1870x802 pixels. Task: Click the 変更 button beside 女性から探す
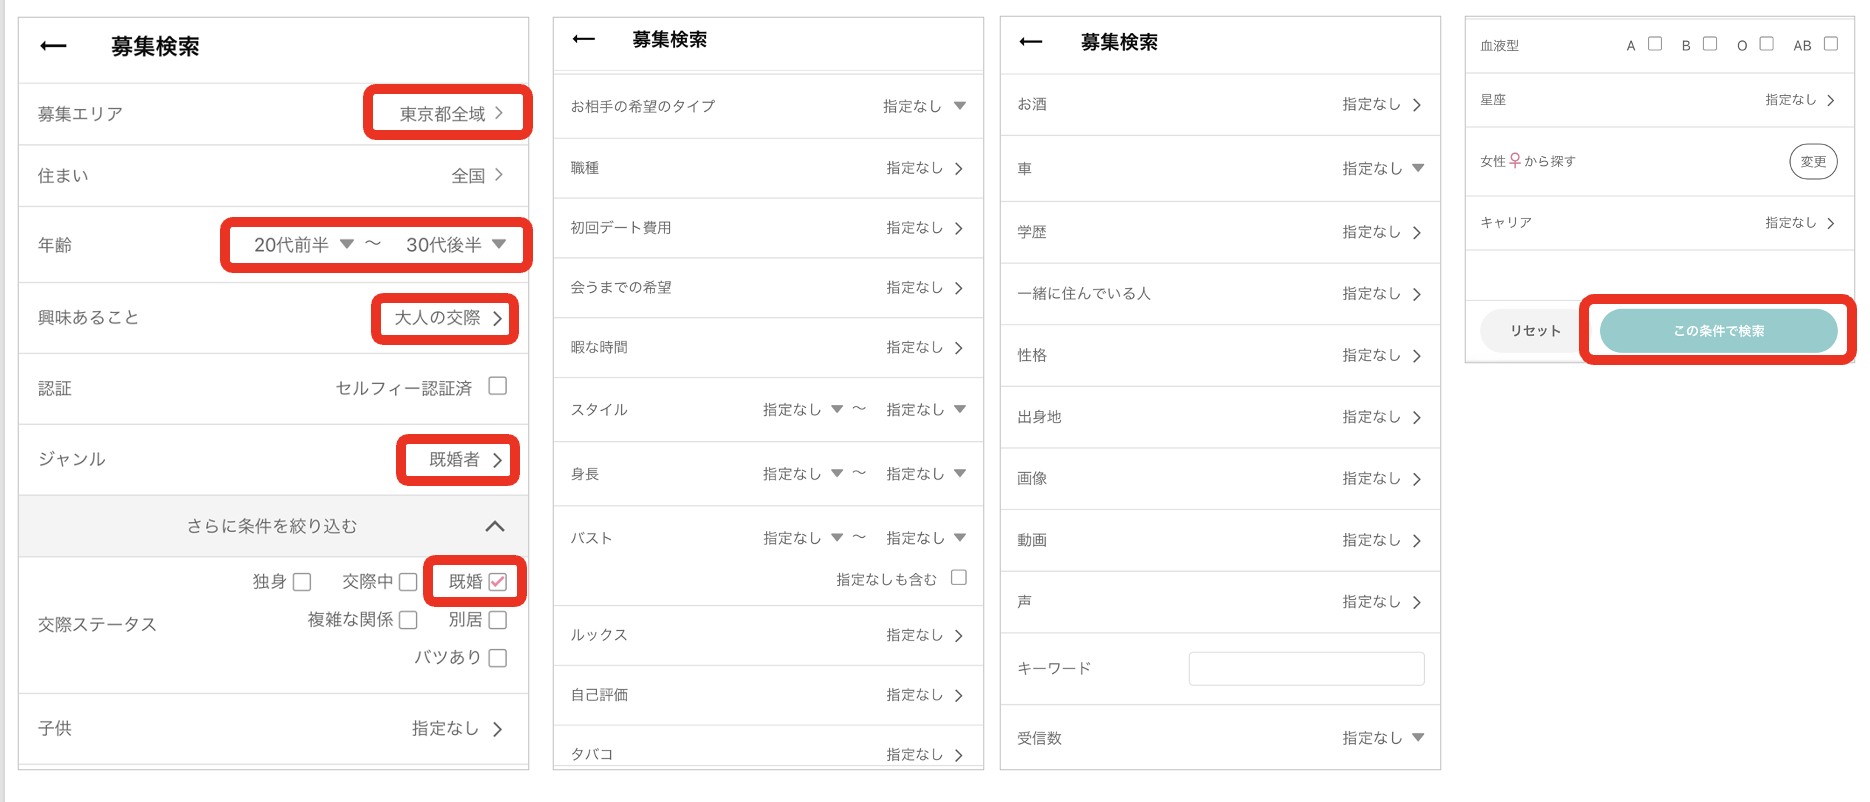click(1812, 161)
